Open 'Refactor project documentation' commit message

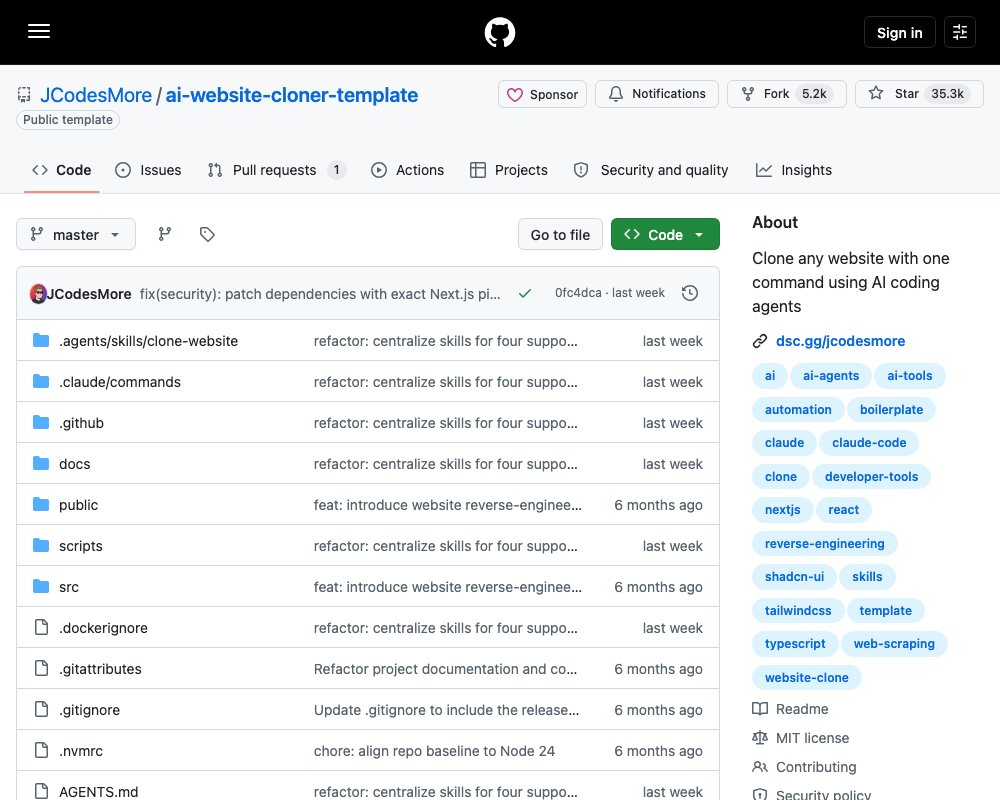pyautogui.click(x=445, y=669)
